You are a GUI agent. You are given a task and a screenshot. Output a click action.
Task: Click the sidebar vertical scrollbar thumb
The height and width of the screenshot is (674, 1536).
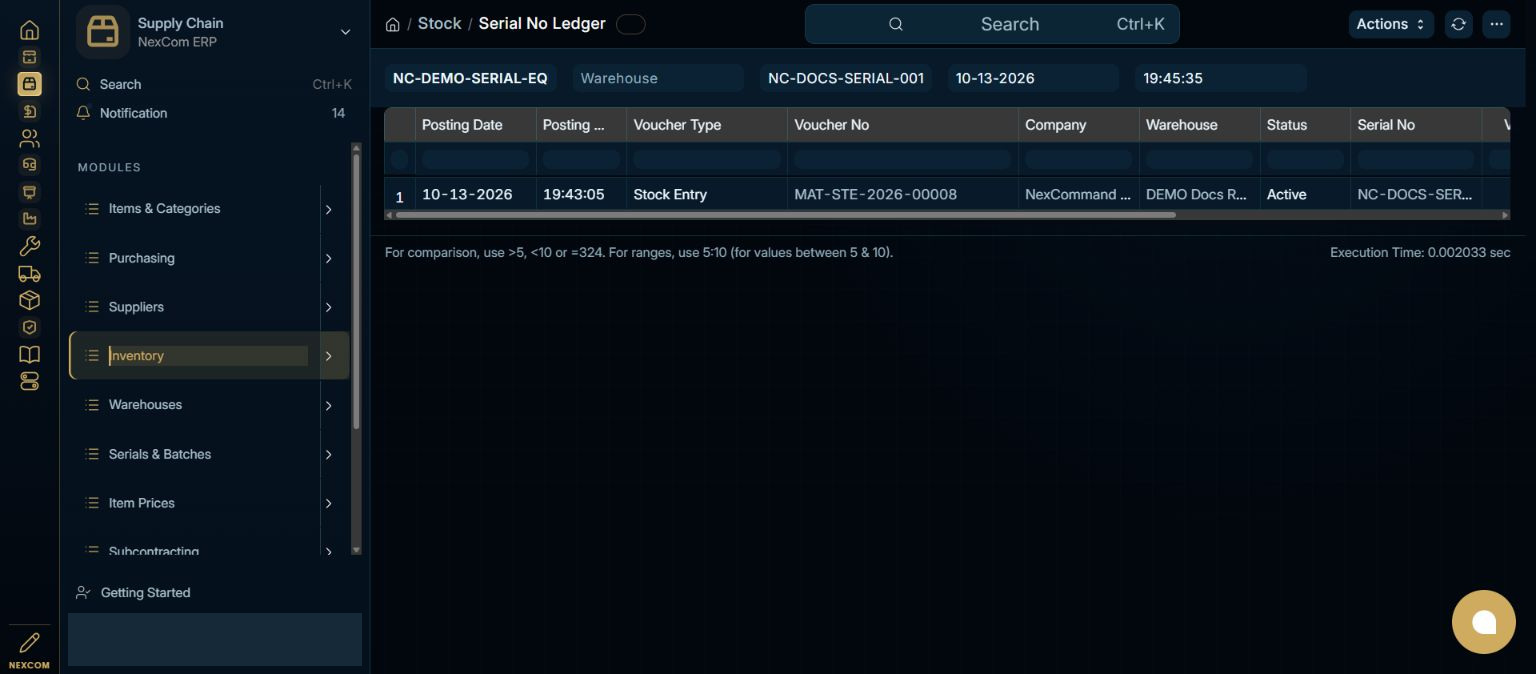tap(356, 290)
